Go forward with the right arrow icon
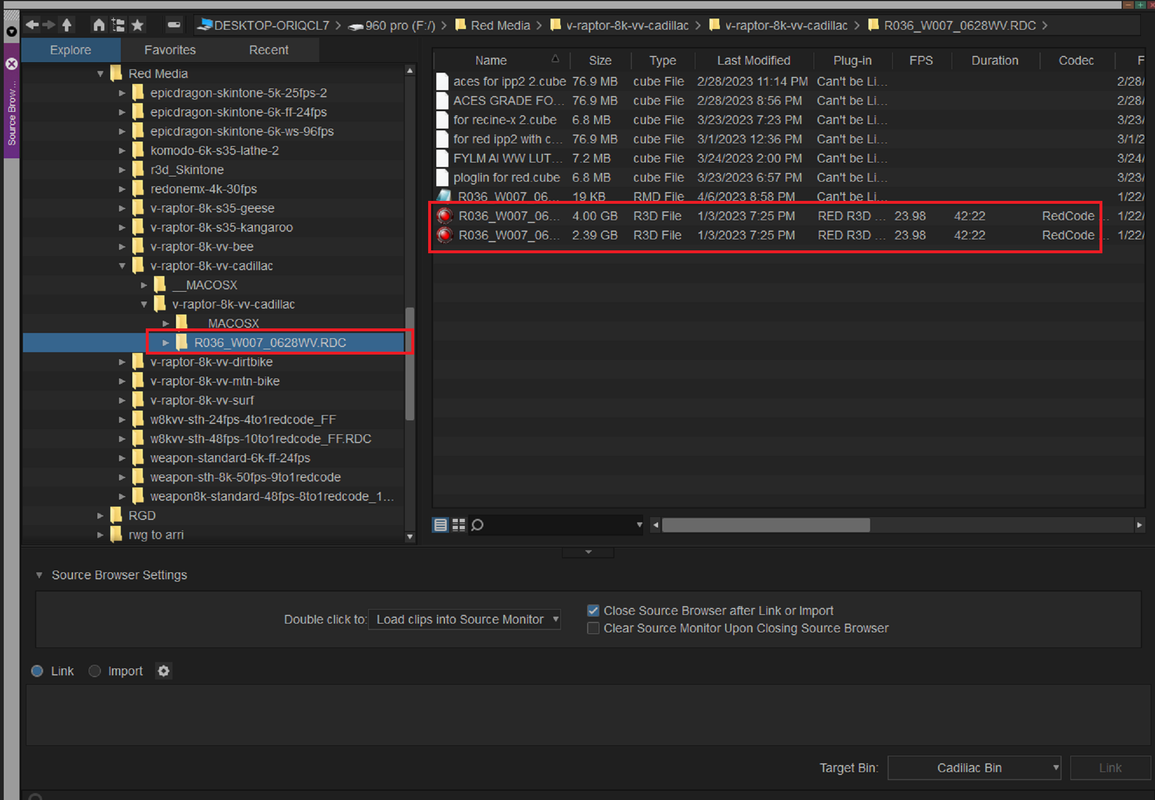The image size is (1155, 800). pyautogui.click(x=49, y=25)
